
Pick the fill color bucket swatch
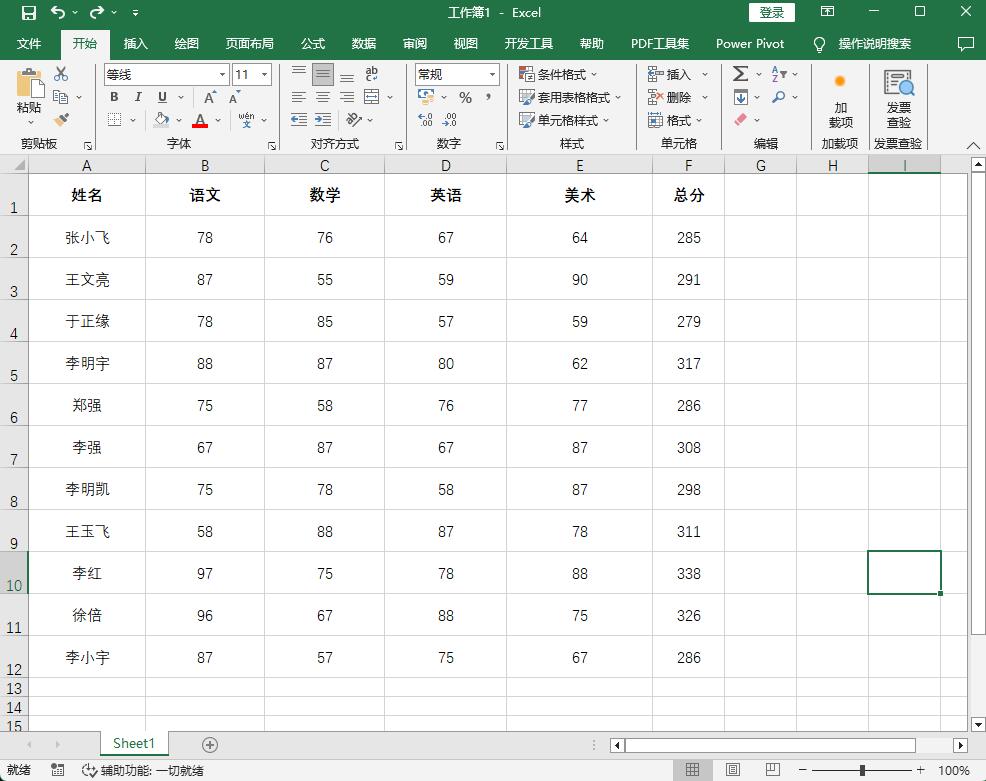click(x=162, y=119)
